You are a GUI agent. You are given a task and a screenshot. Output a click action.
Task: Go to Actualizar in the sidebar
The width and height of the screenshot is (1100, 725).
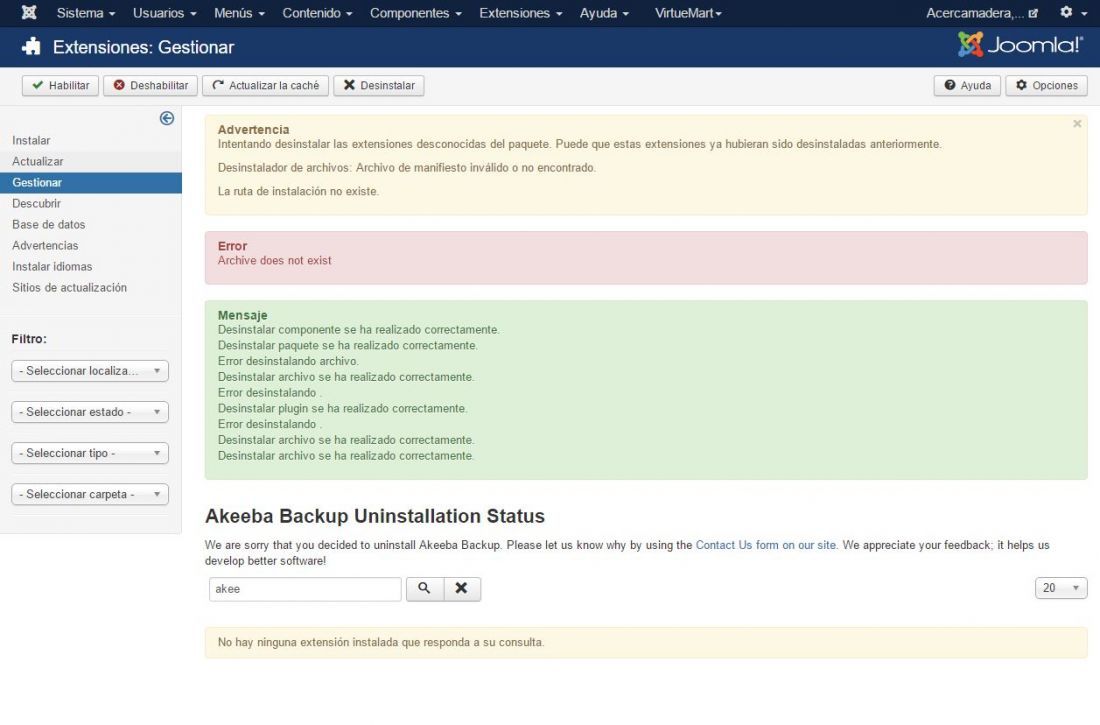[37, 161]
